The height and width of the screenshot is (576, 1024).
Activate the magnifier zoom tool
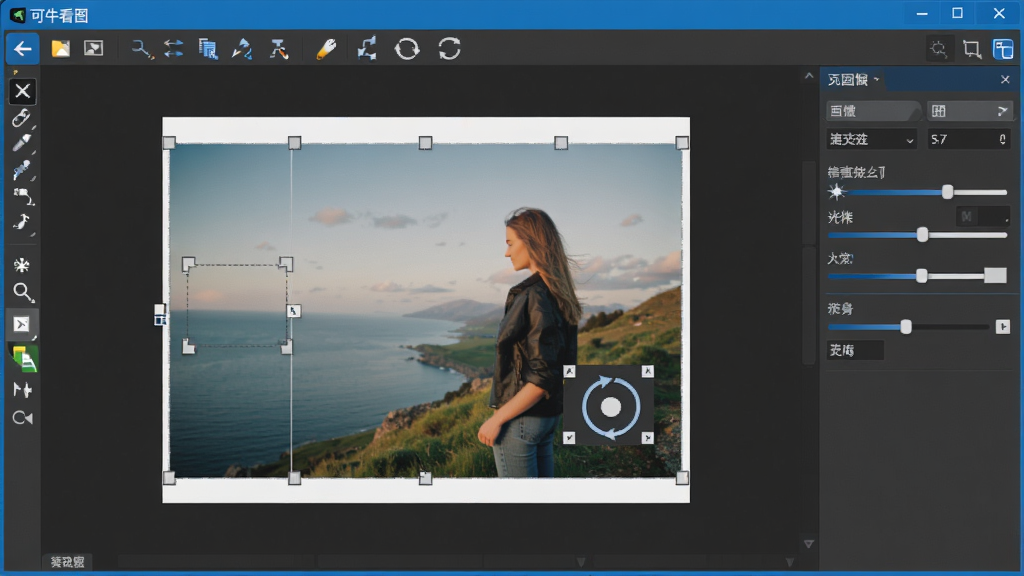point(23,292)
